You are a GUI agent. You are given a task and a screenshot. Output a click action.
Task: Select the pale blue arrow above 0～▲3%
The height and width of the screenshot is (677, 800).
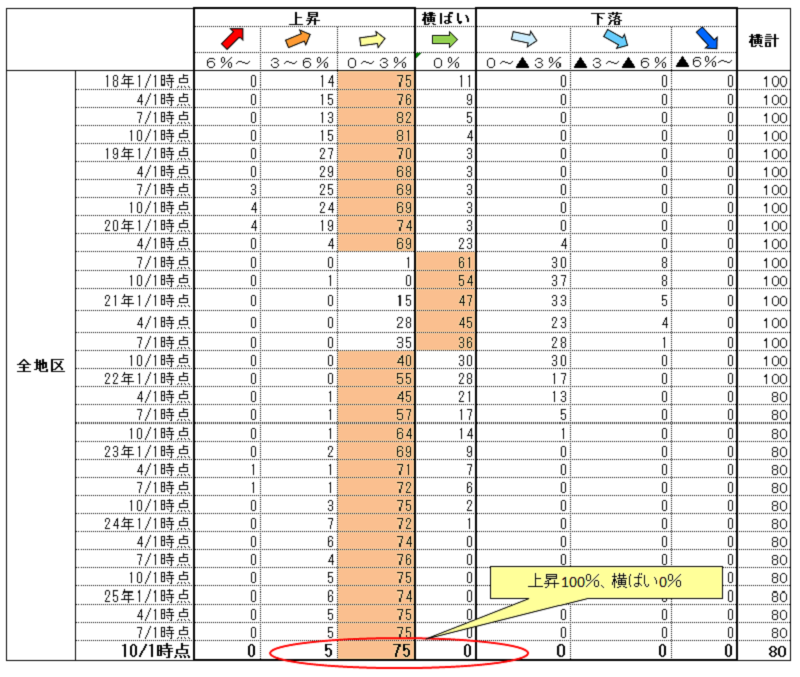(523, 39)
